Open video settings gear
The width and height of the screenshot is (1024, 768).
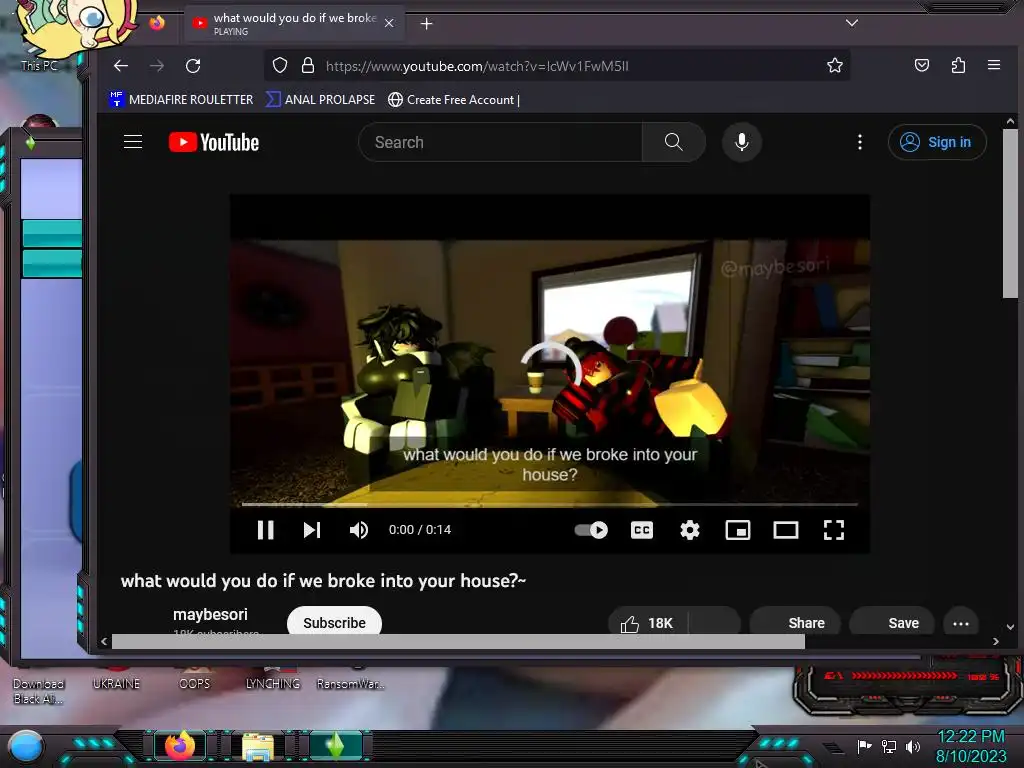(x=690, y=530)
